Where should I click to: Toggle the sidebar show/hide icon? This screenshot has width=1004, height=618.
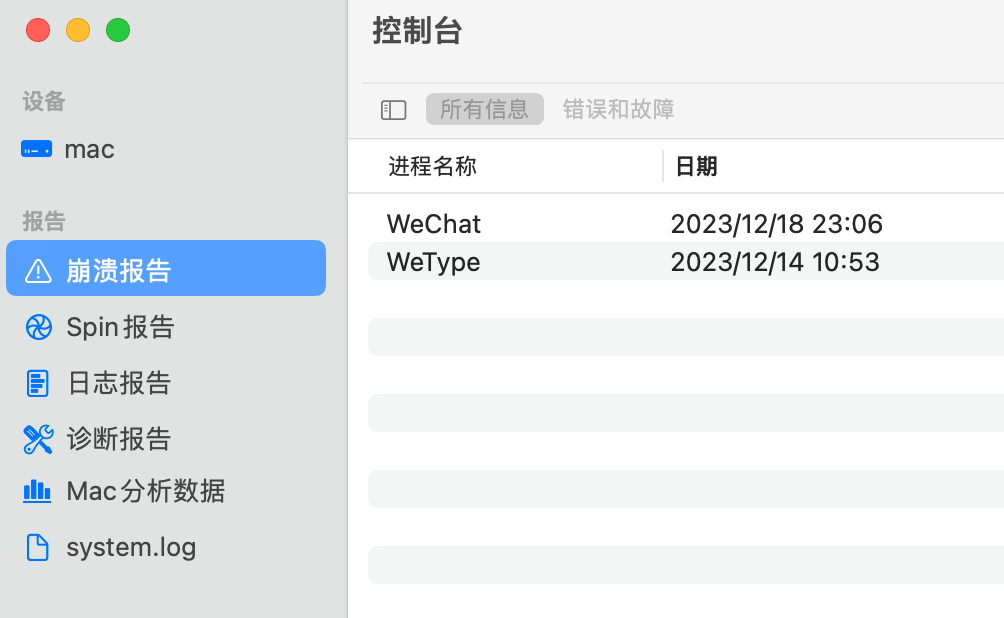coord(393,110)
